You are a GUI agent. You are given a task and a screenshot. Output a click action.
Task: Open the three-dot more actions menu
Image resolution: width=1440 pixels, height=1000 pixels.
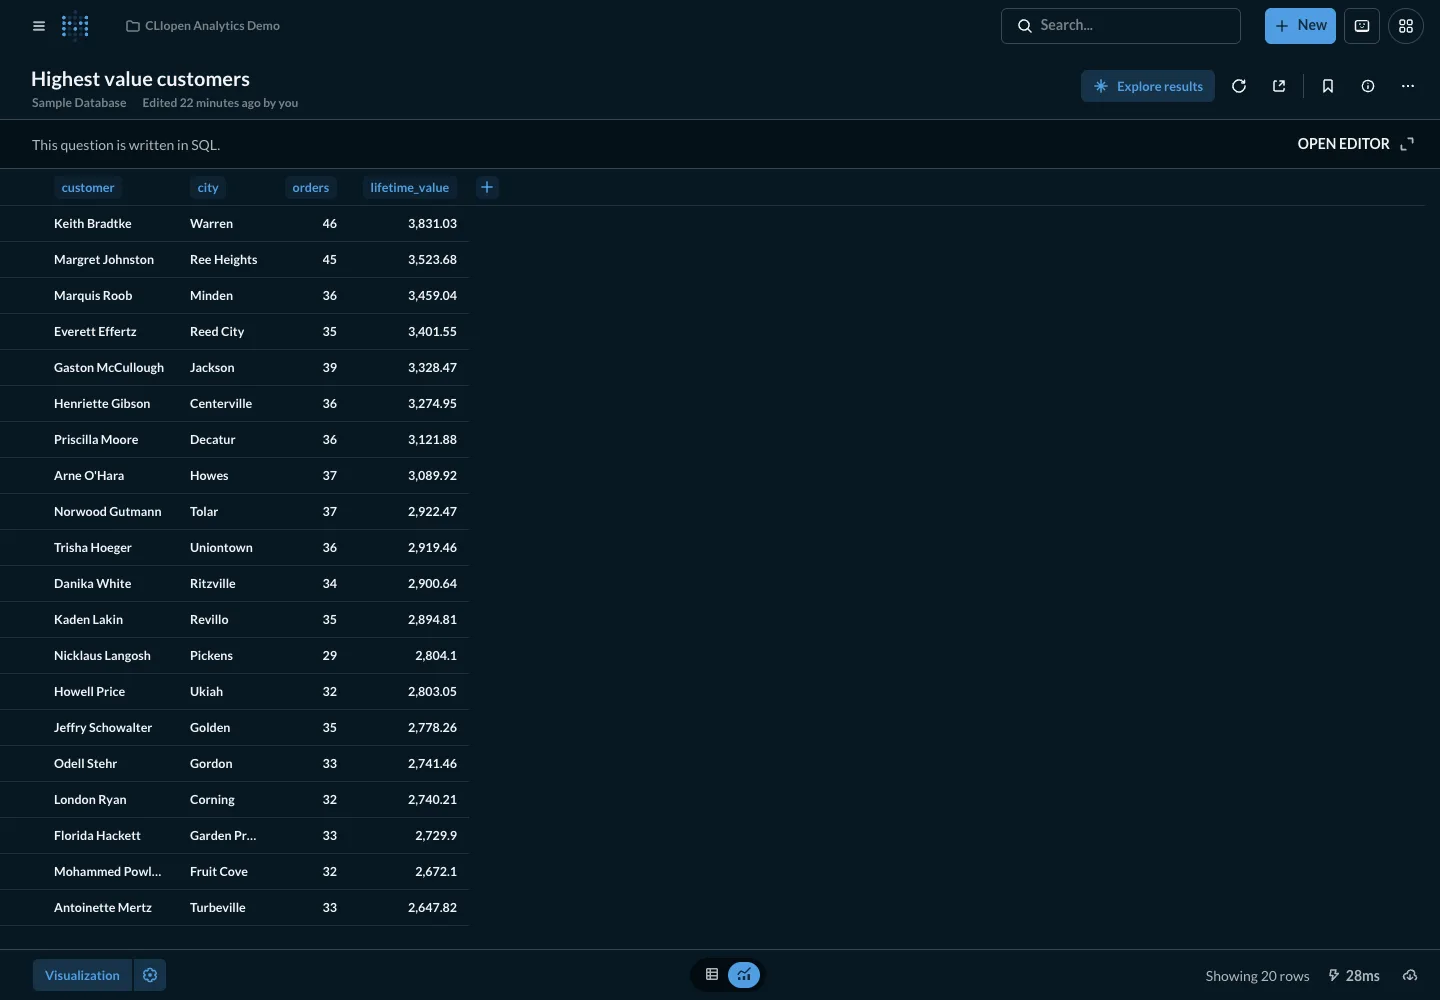(x=1408, y=86)
